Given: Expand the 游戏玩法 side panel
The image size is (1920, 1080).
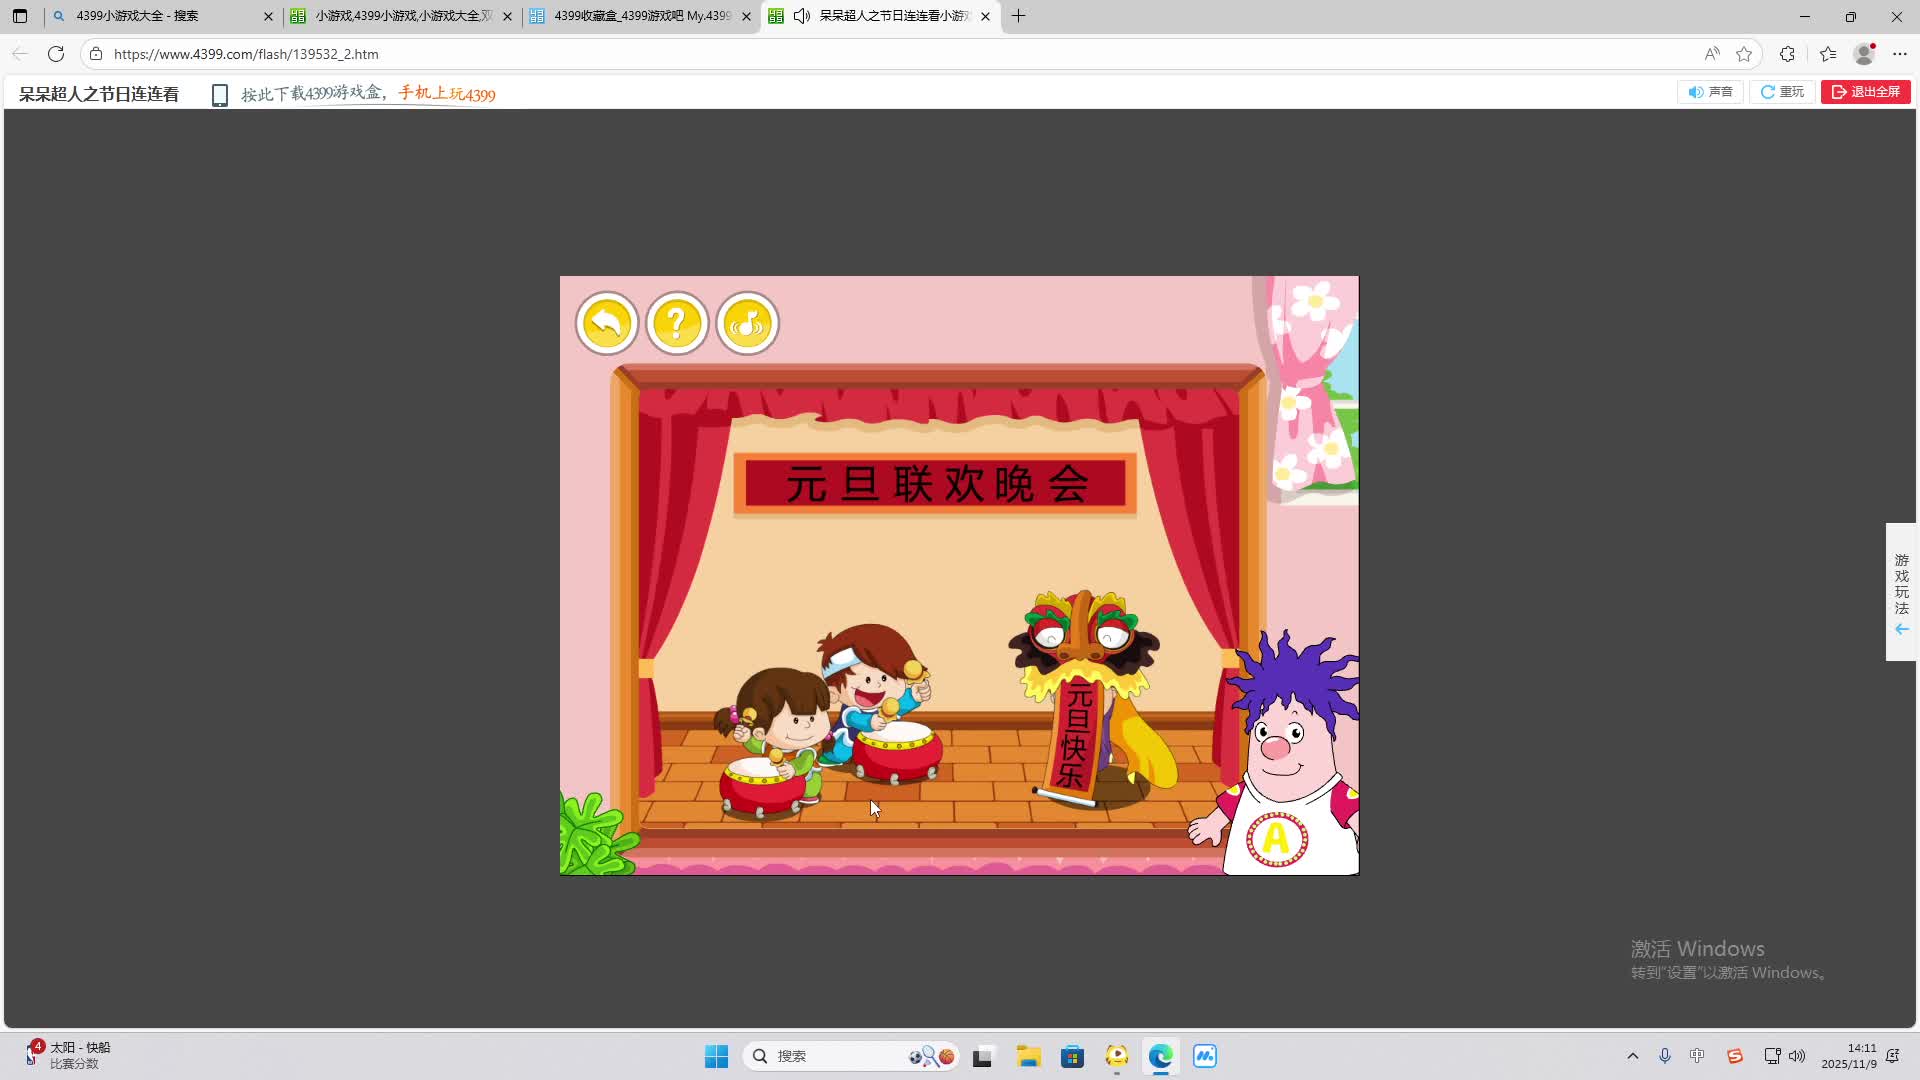Looking at the screenshot, I should pyautogui.click(x=1901, y=592).
